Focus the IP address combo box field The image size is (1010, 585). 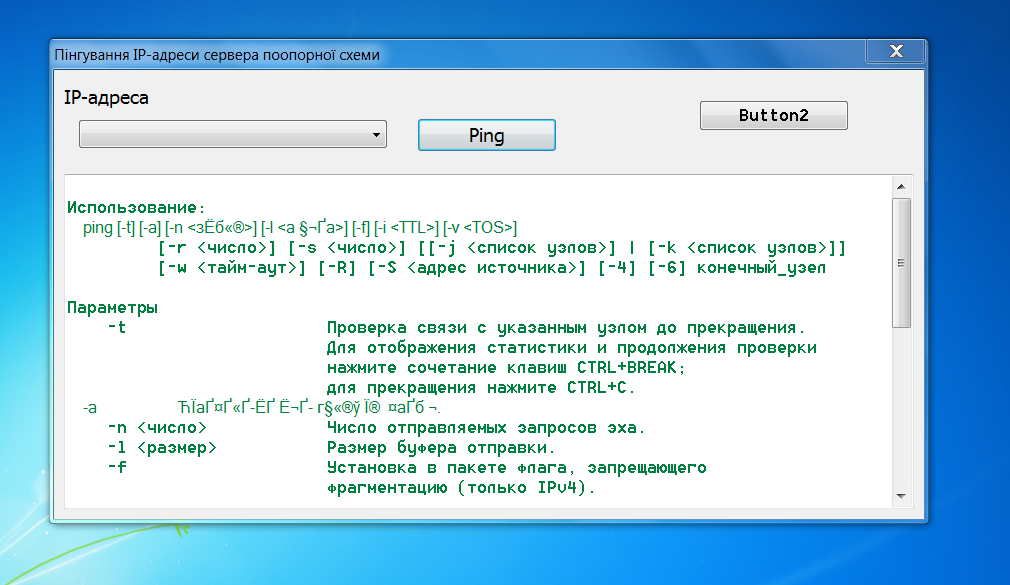coord(233,134)
